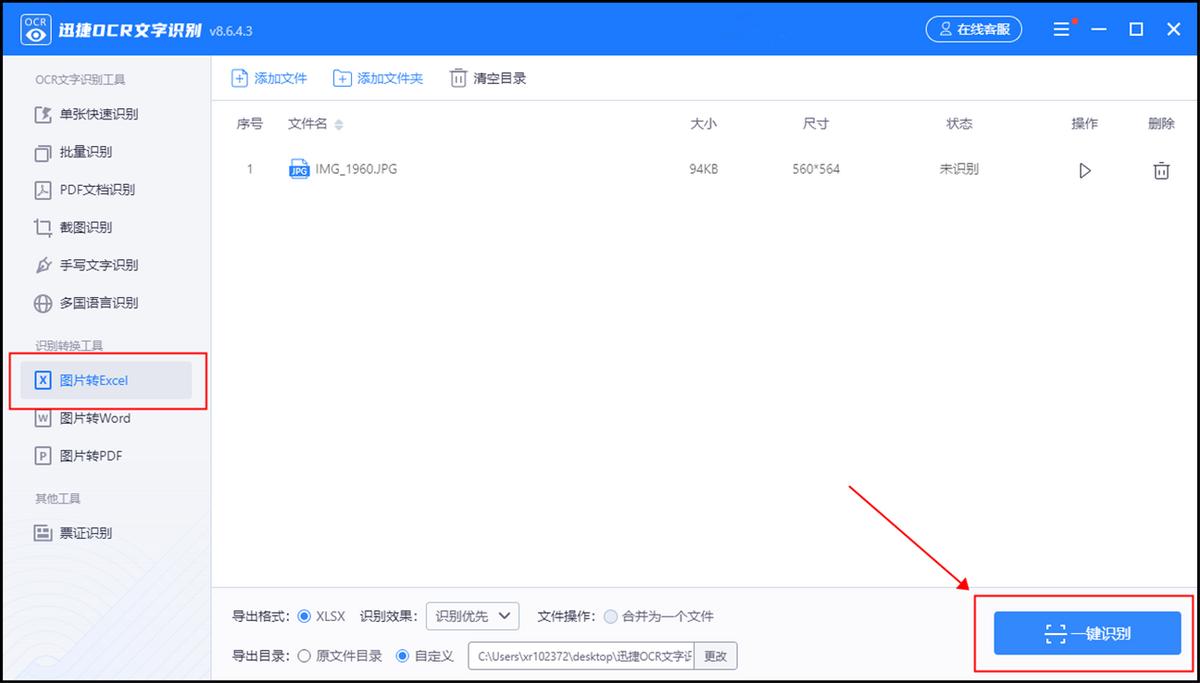
Task: Start recognizing IMG_1960.JPG with play icon
Action: pos(1085,170)
